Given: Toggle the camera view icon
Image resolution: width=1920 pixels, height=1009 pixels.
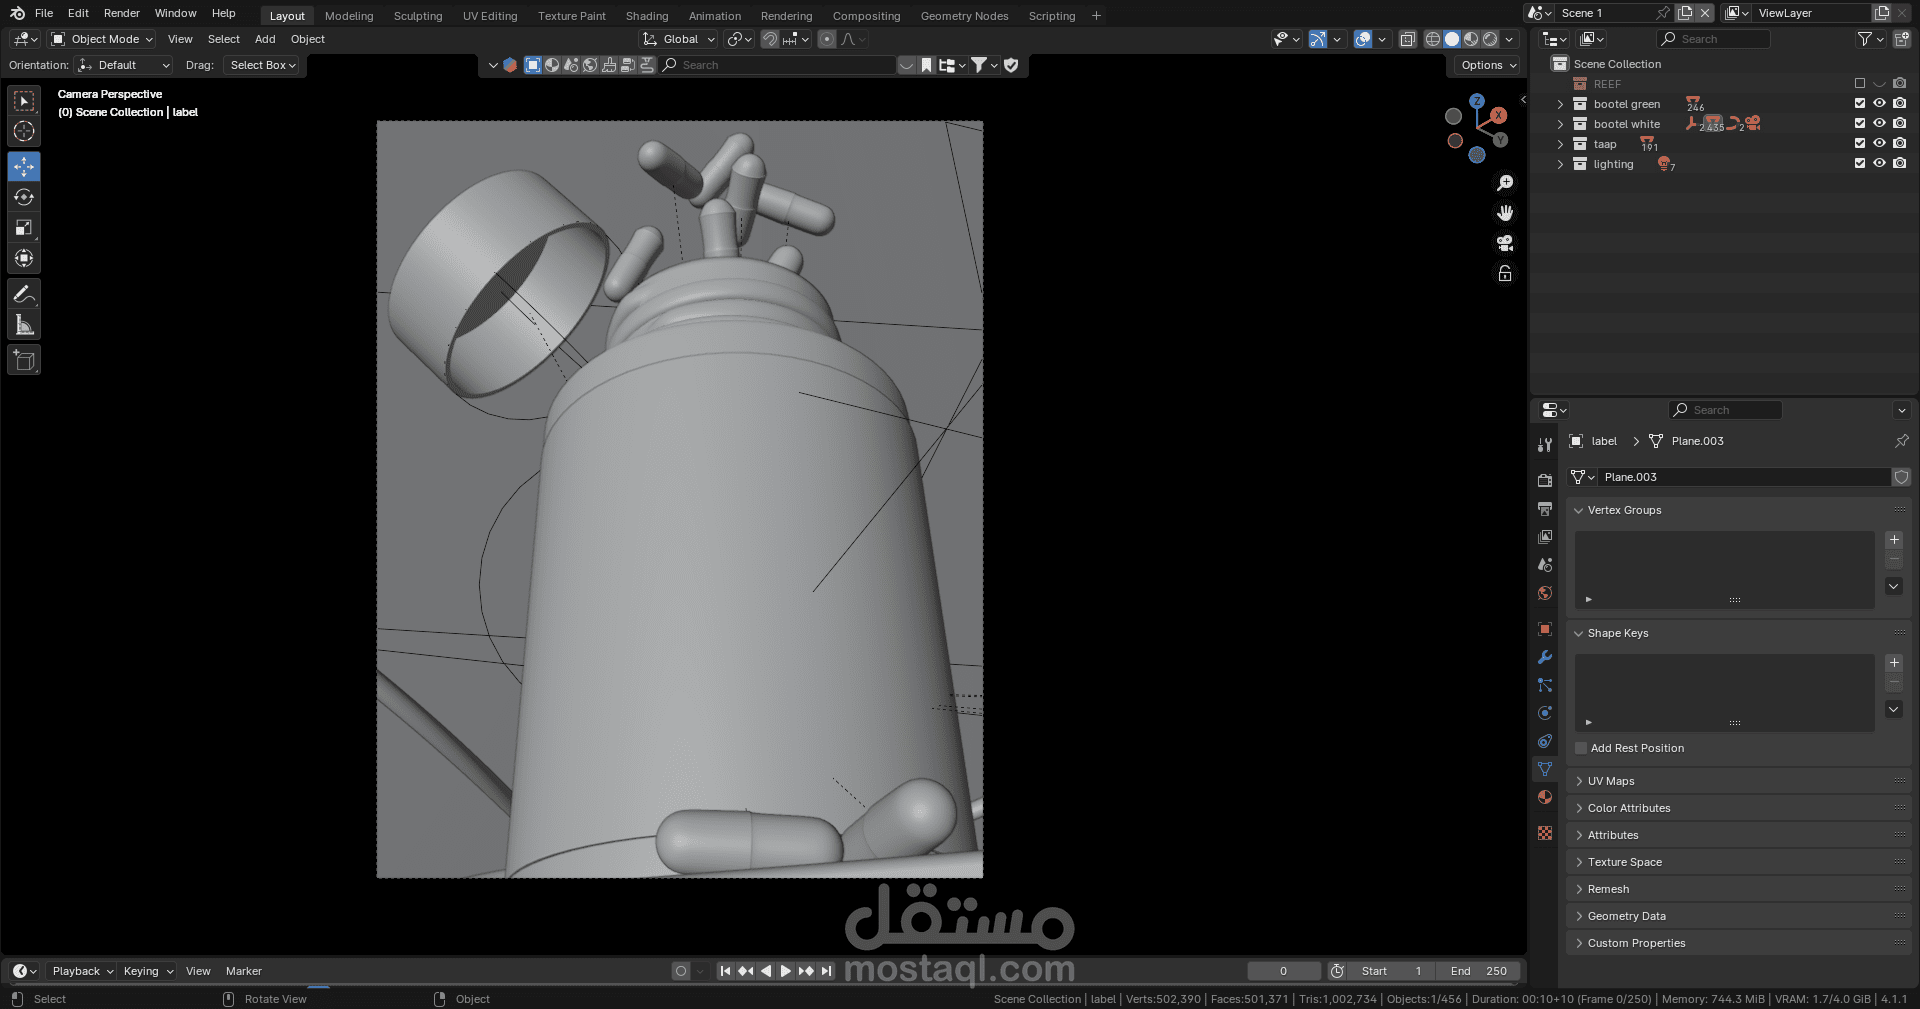Looking at the screenshot, I should pyautogui.click(x=1505, y=243).
